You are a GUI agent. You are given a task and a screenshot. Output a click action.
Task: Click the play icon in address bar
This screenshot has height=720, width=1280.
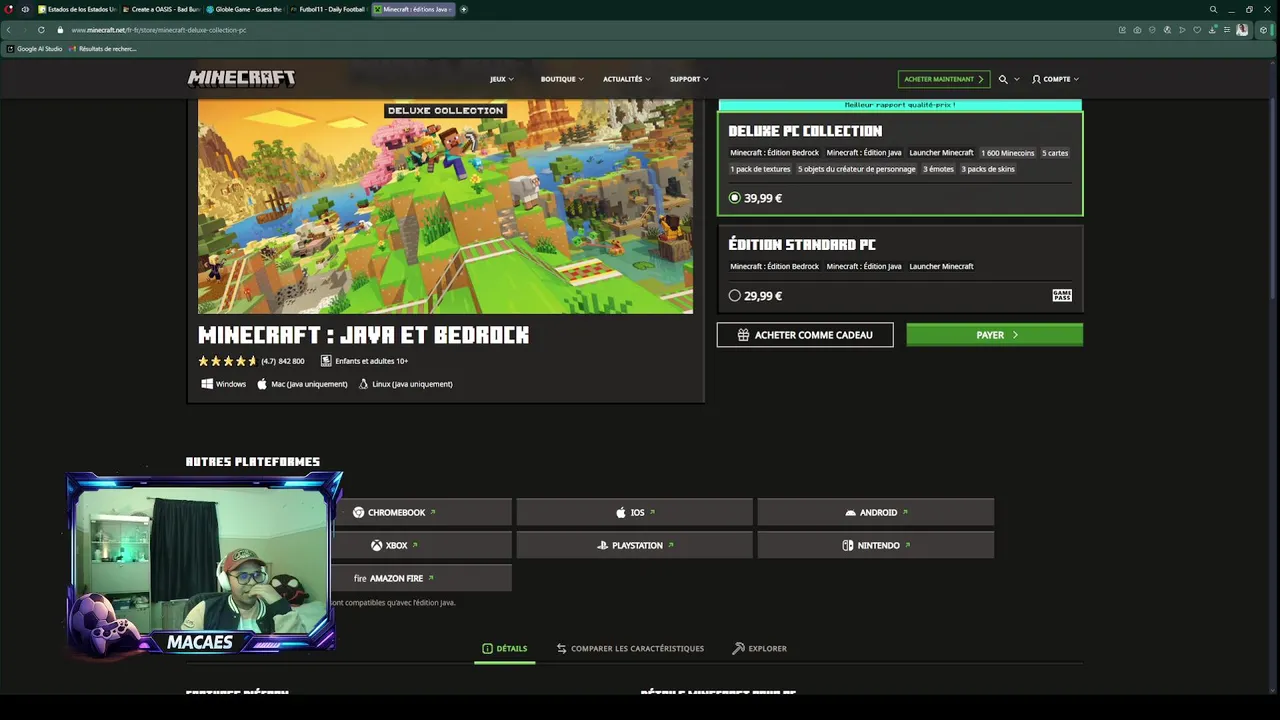[1182, 30]
